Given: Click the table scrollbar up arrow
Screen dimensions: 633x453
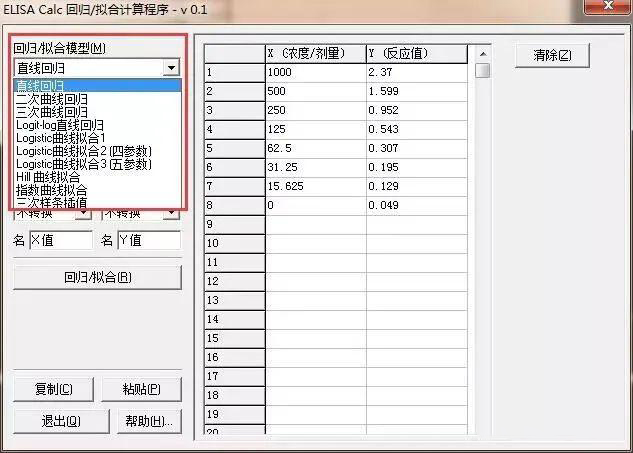Looking at the screenshot, I should coord(483,54).
